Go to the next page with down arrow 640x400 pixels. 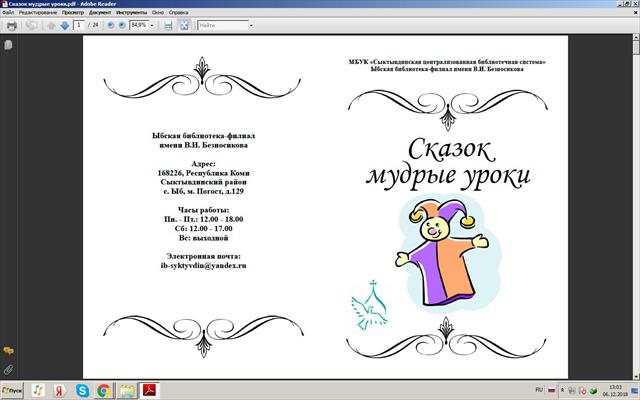(63, 25)
